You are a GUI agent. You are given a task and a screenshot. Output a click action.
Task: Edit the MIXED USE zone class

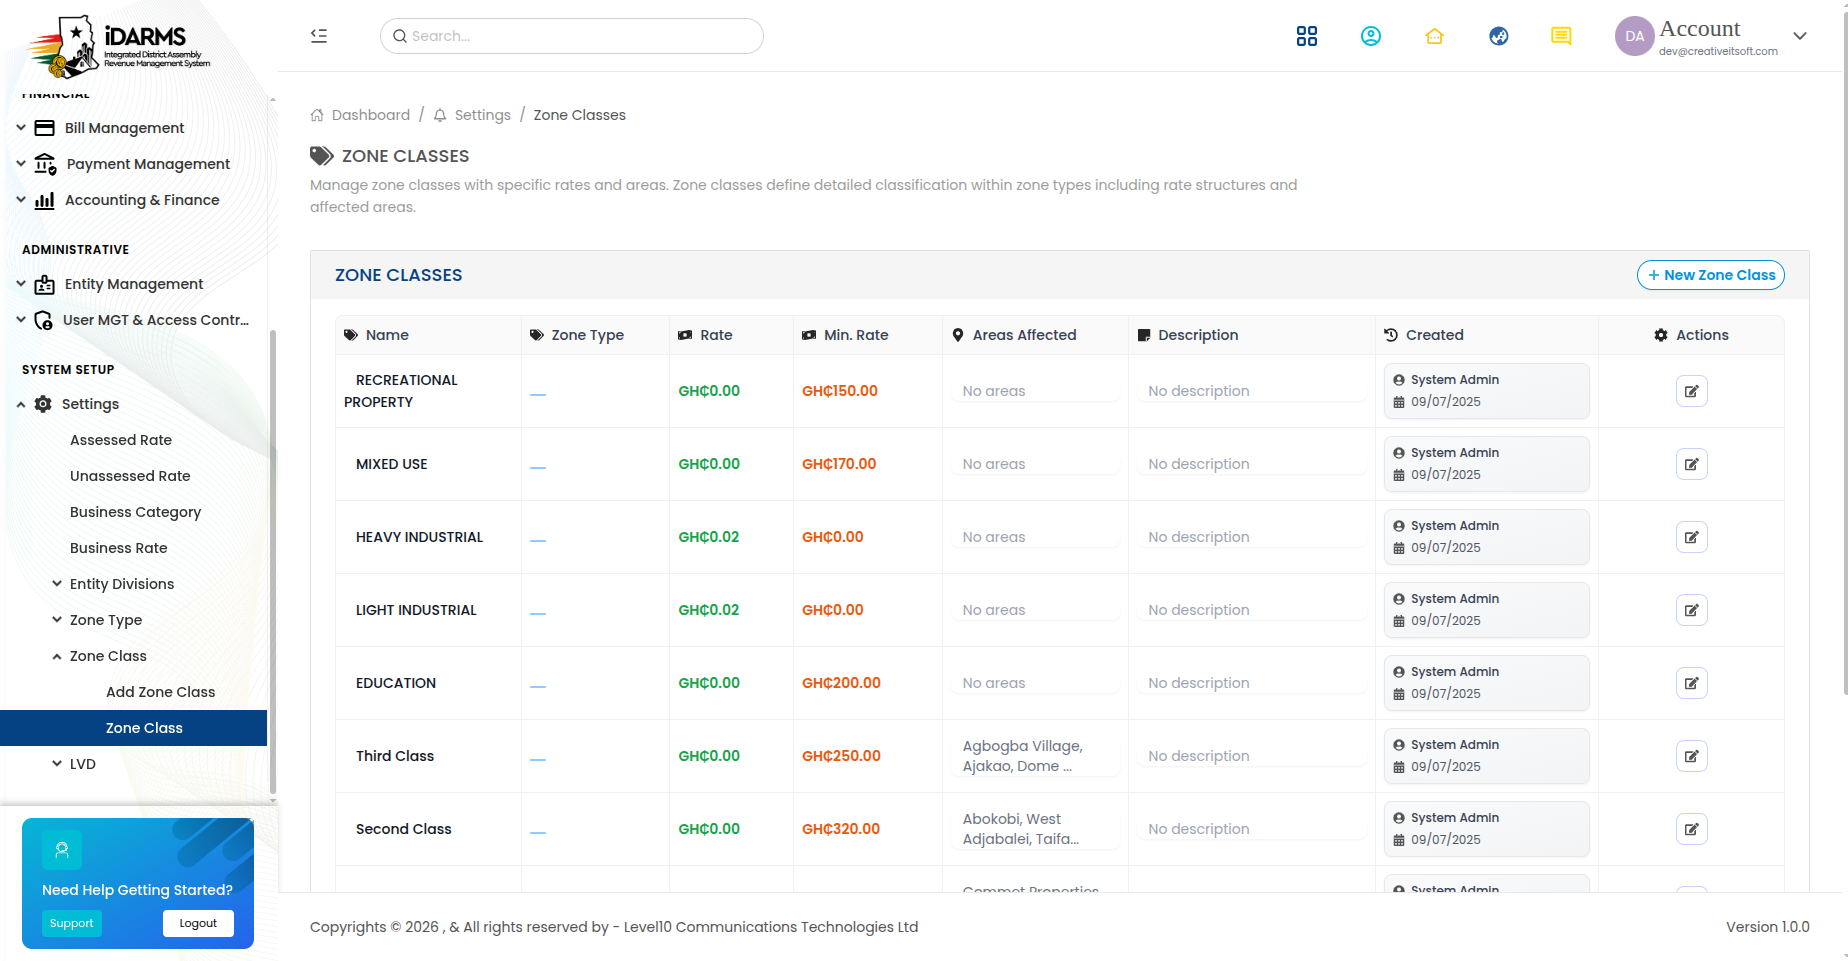pos(1691,464)
